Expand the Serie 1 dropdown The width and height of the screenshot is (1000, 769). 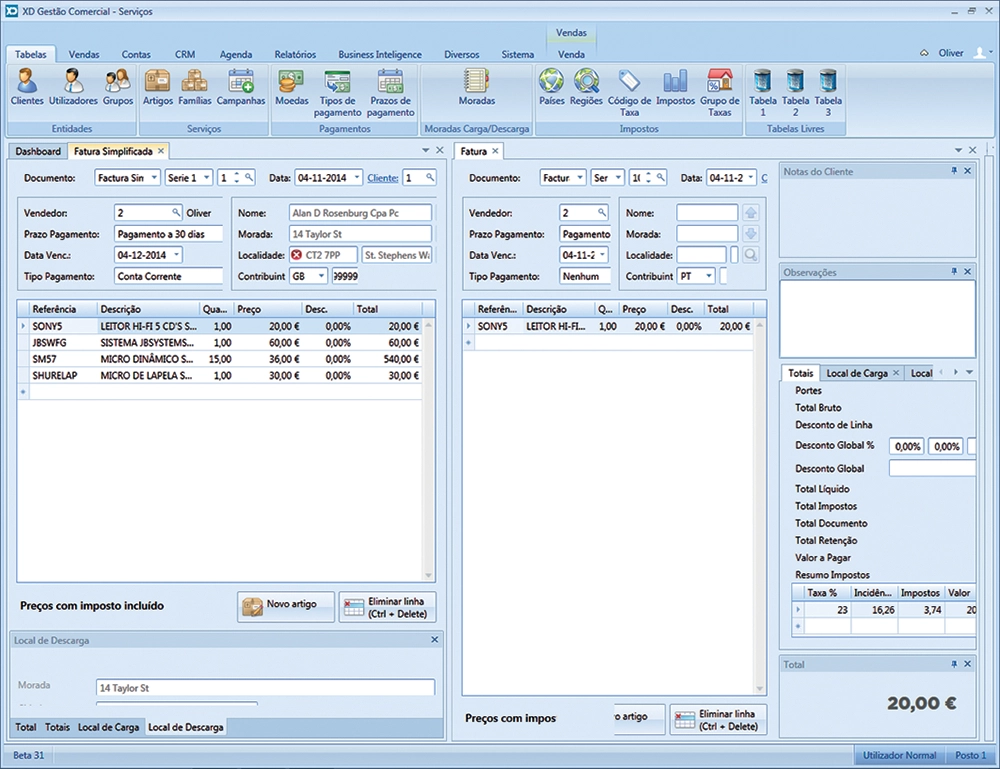[206, 178]
